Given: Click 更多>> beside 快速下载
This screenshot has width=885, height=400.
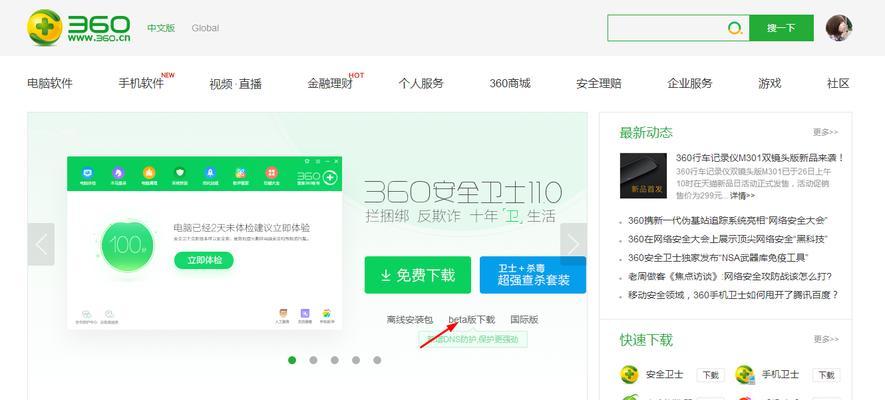Looking at the screenshot, I should click(x=826, y=340).
